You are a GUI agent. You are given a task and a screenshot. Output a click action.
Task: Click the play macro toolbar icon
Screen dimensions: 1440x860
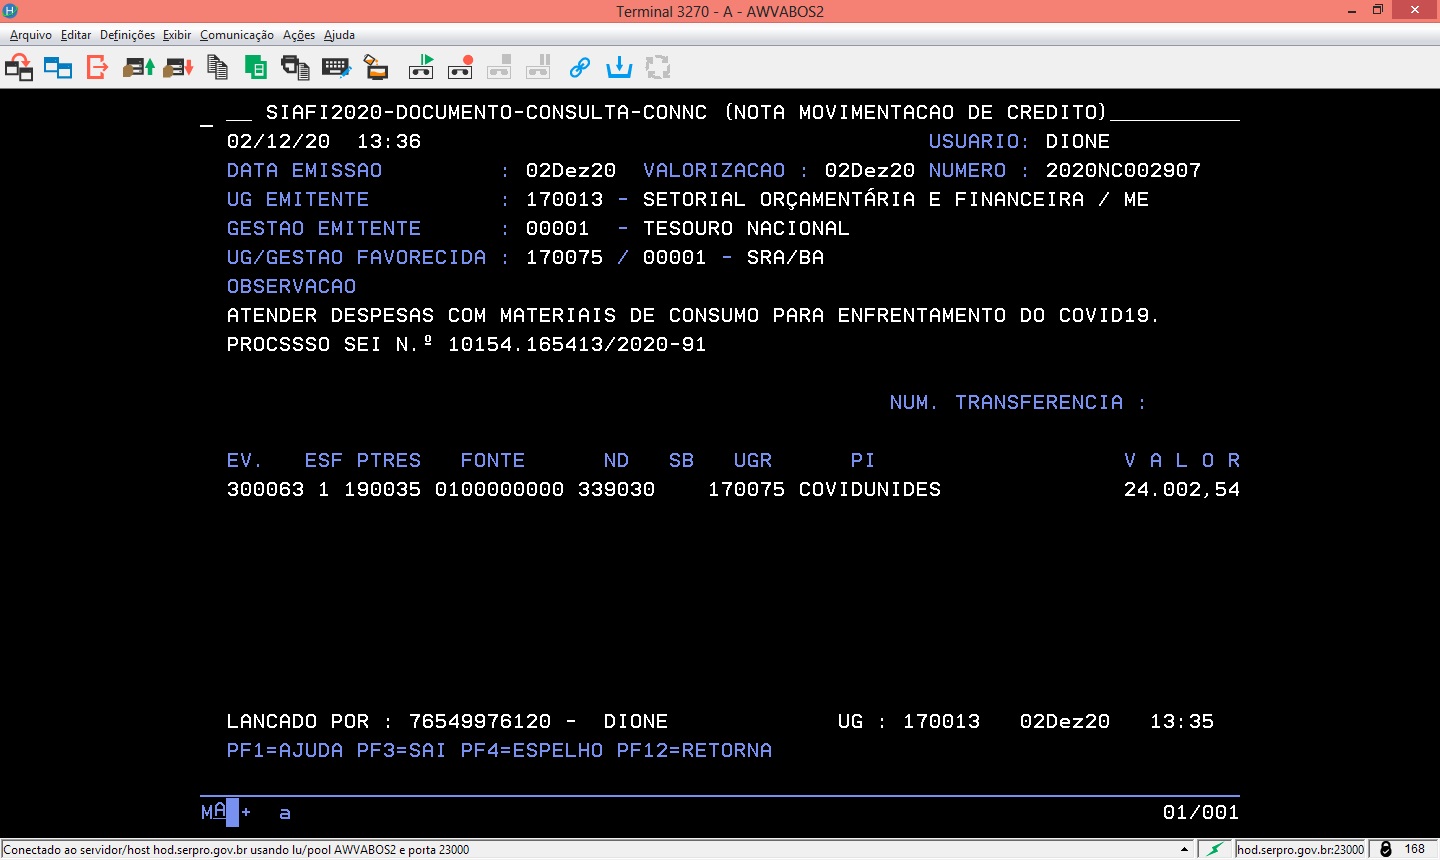tap(421, 68)
